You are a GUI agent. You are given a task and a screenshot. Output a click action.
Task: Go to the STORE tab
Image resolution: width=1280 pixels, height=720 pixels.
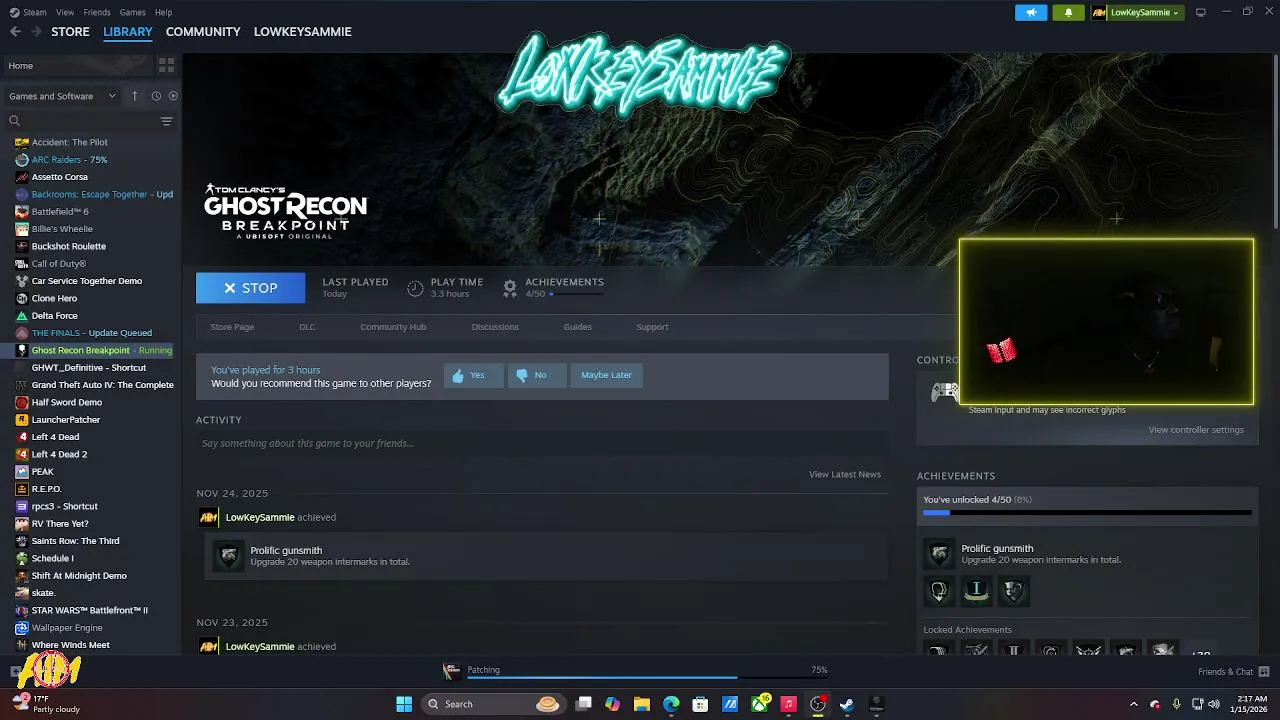point(70,32)
